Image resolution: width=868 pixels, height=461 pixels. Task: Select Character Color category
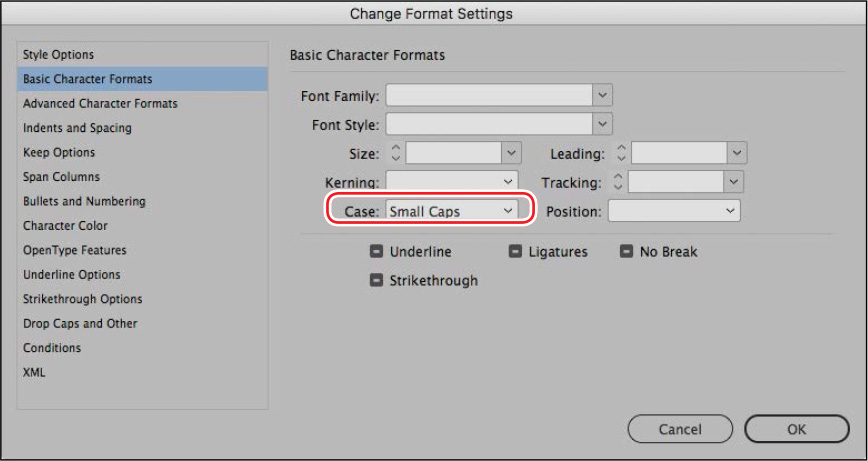point(65,226)
